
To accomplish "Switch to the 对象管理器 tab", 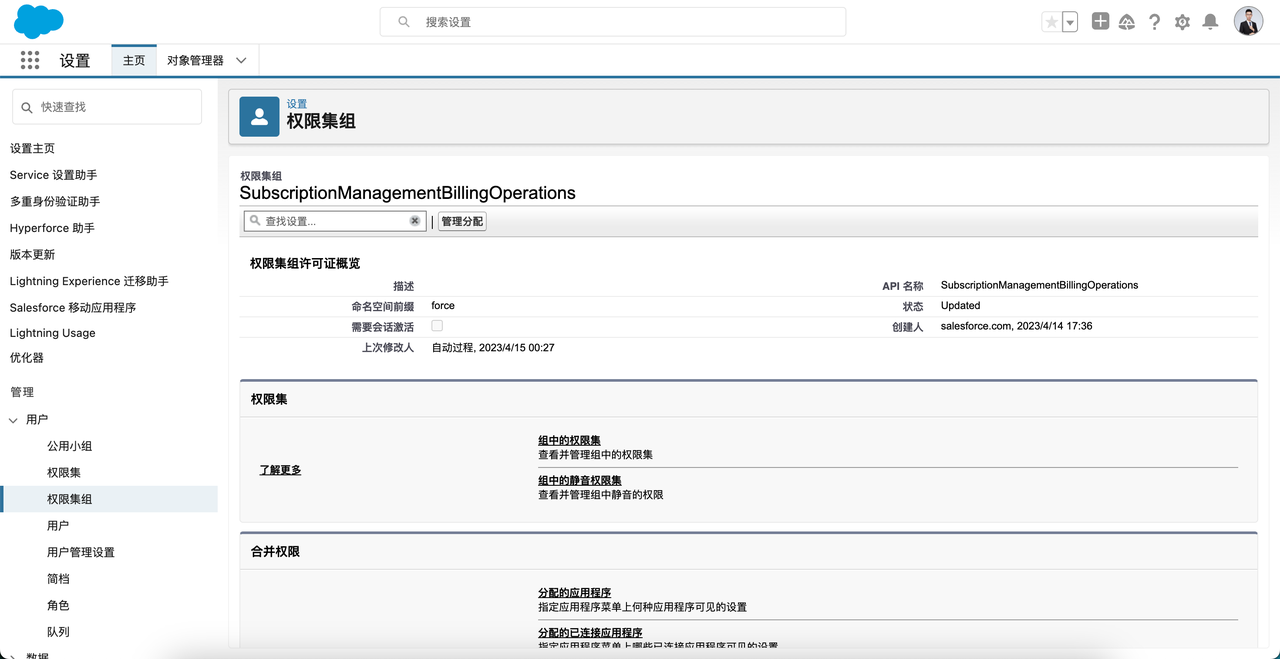I will pyautogui.click(x=195, y=60).
